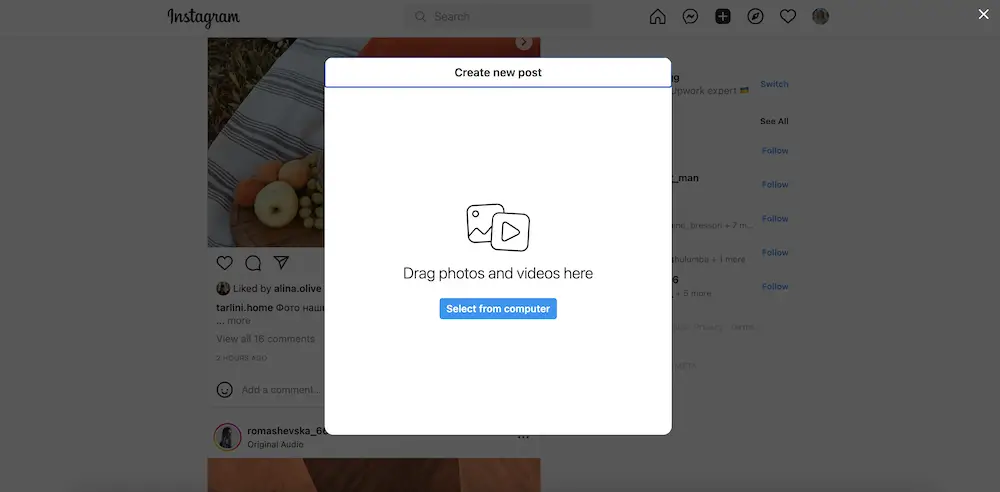Viewport: 1000px width, 492px height.
Task: Click Select from computer button
Action: click(x=498, y=309)
